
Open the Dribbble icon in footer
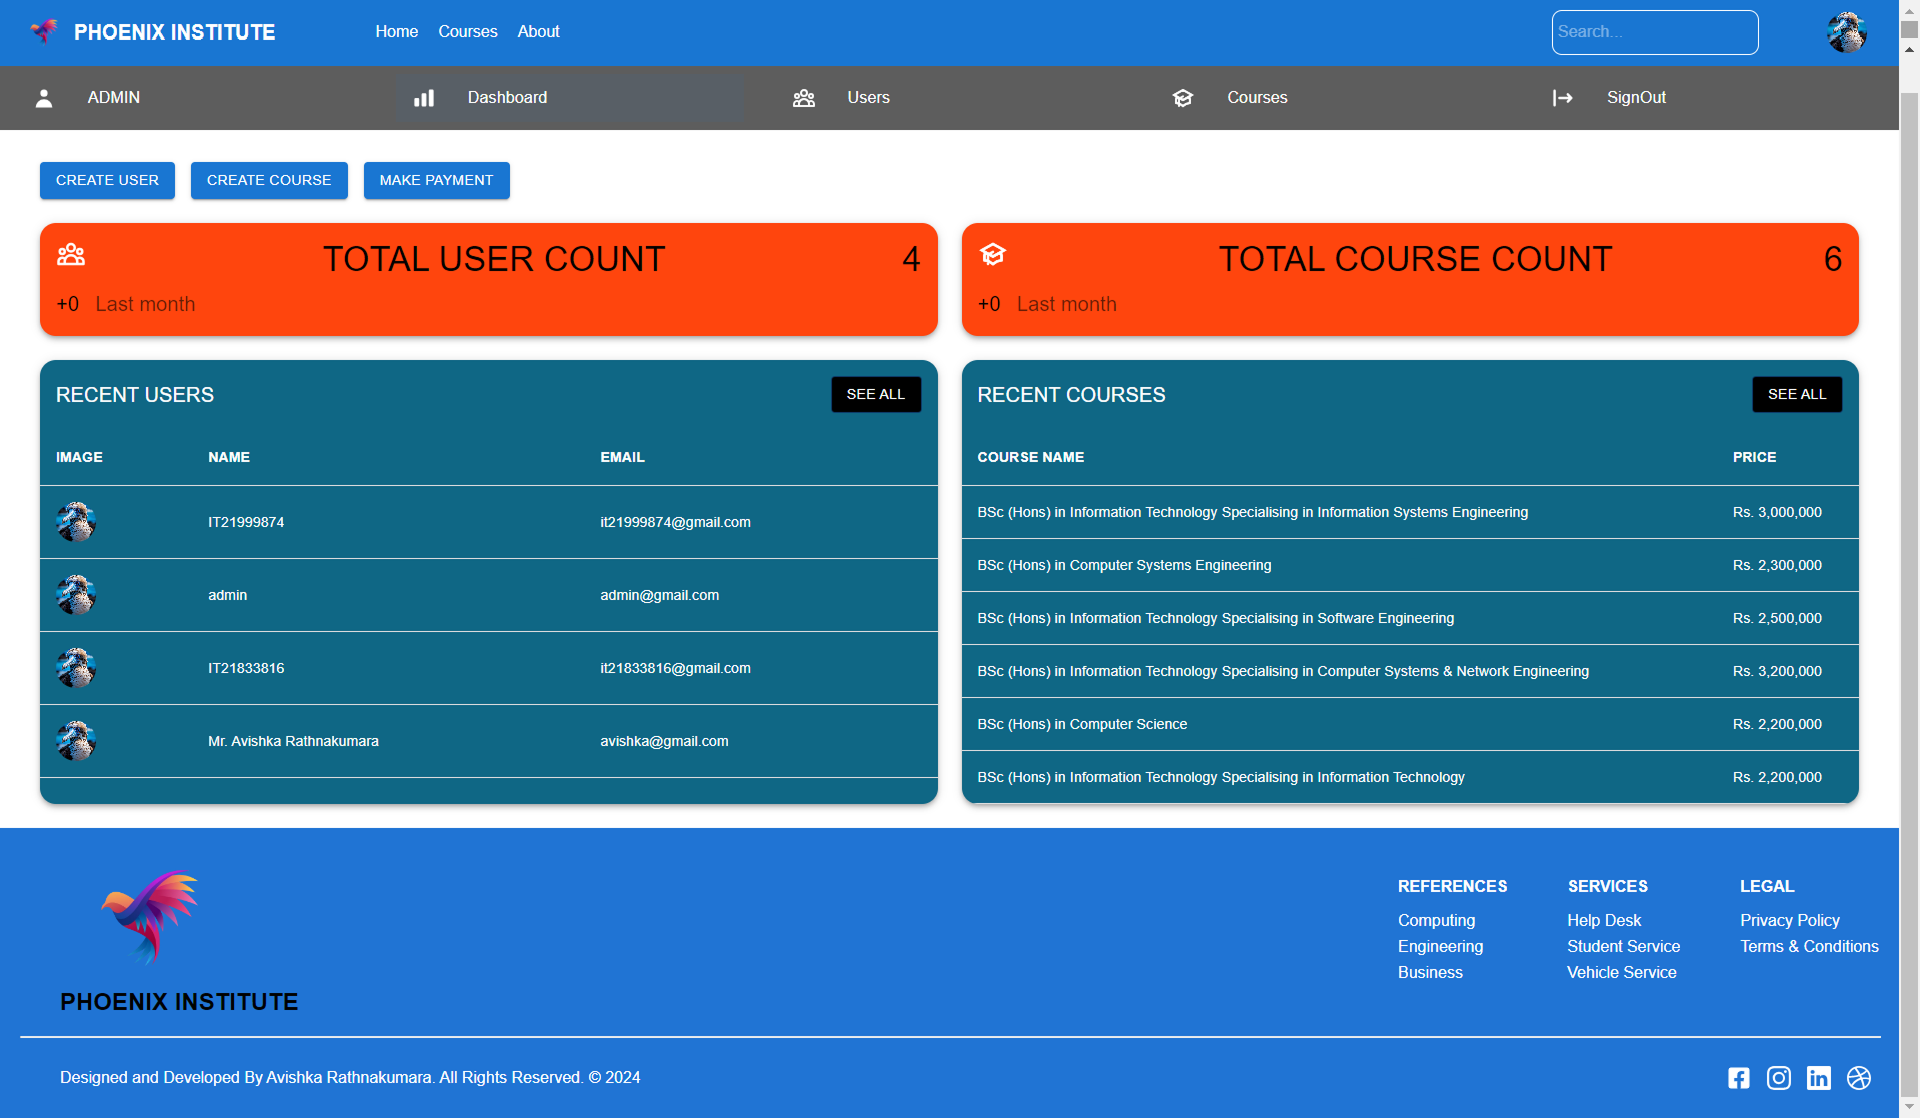(1860, 1078)
